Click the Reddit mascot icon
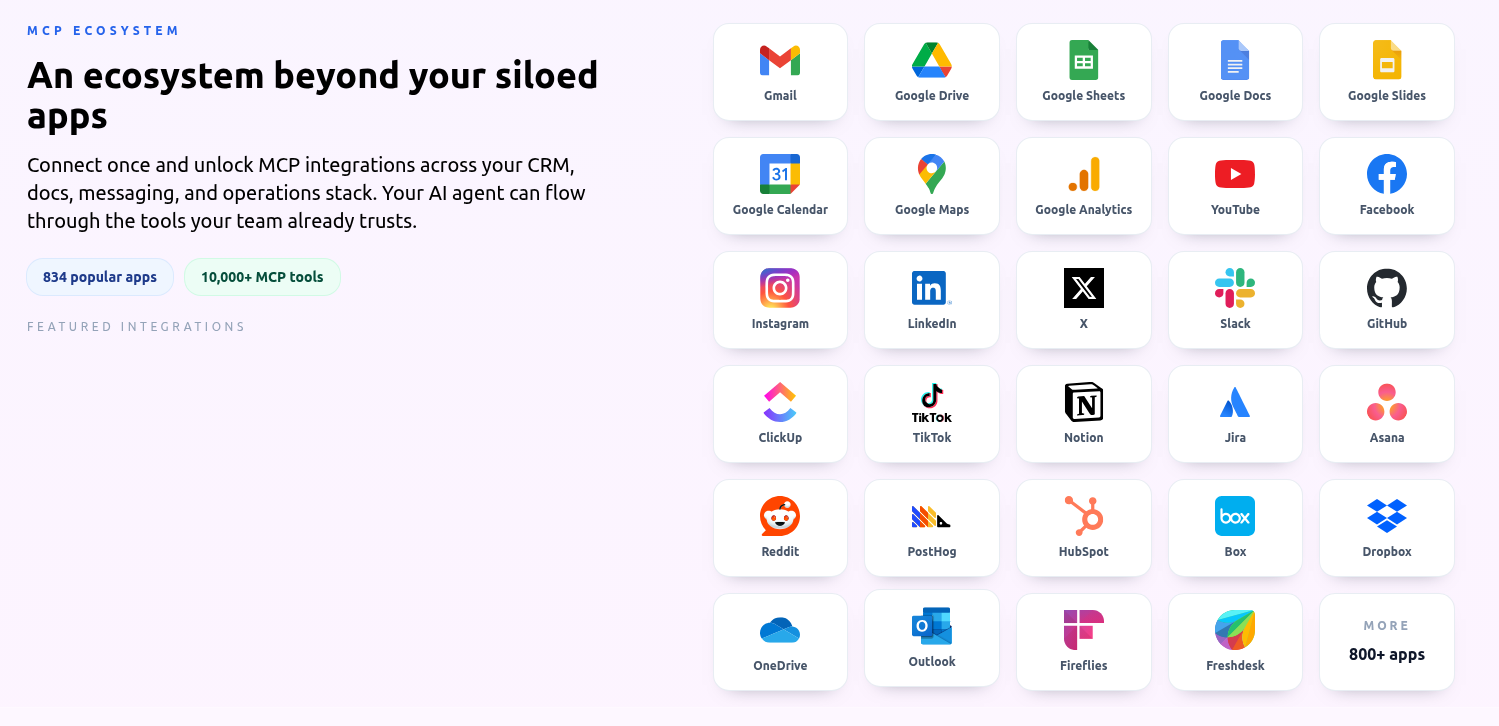 point(780,516)
